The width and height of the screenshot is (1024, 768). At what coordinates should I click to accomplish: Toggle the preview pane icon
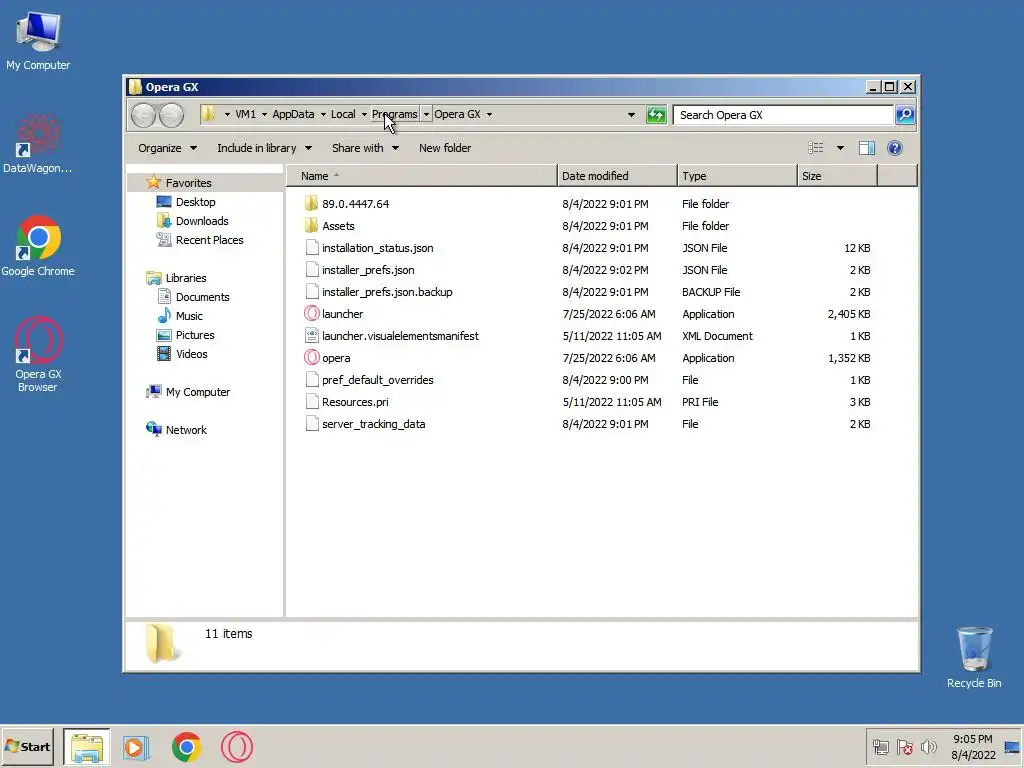point(867,148)
